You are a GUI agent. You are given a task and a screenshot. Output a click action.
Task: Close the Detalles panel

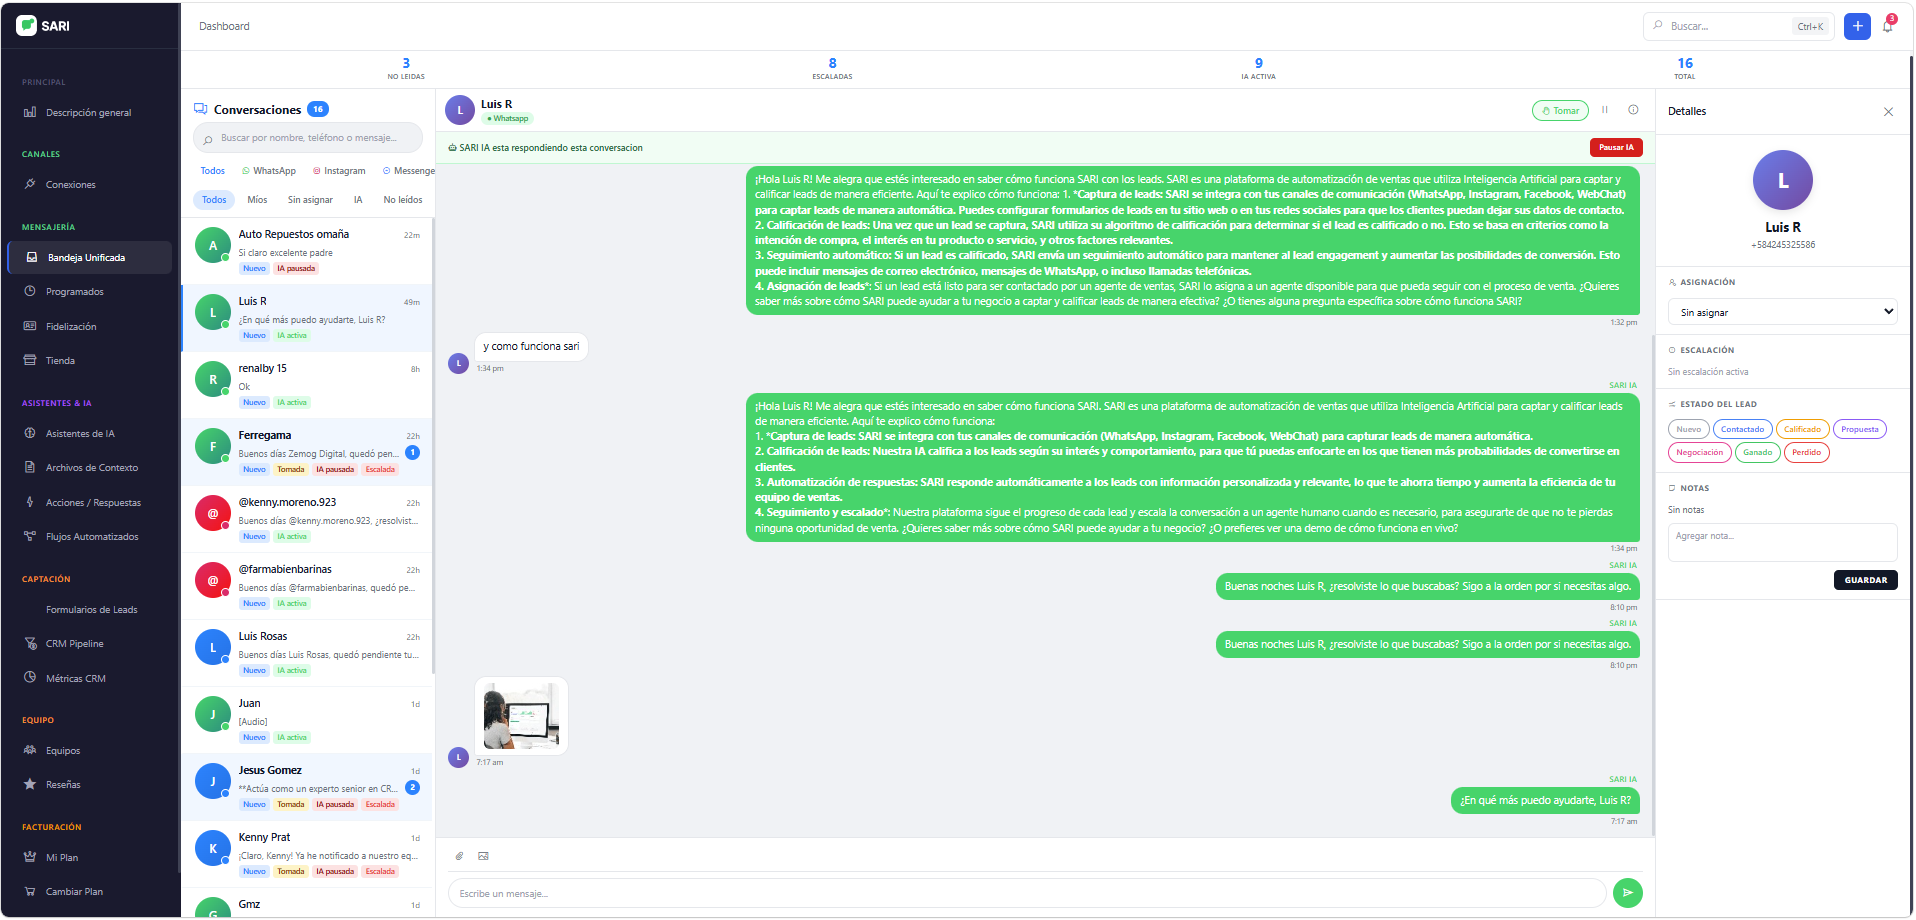(1888, 112)
